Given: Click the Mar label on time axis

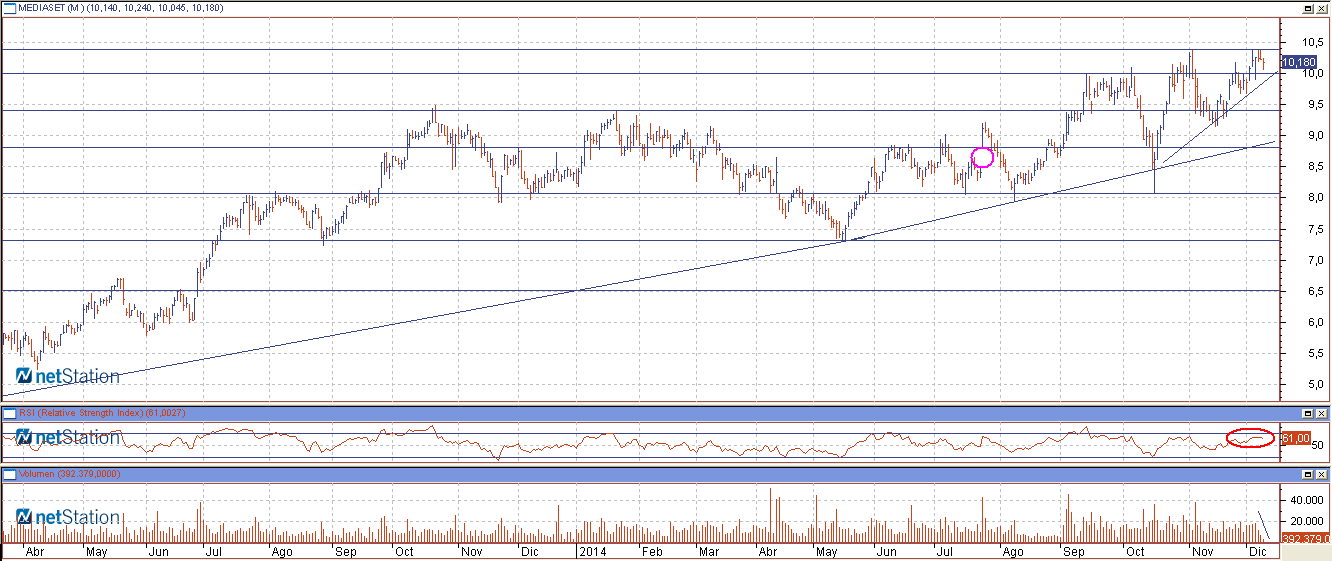Looking at the screenshot, I should point(709,551).
